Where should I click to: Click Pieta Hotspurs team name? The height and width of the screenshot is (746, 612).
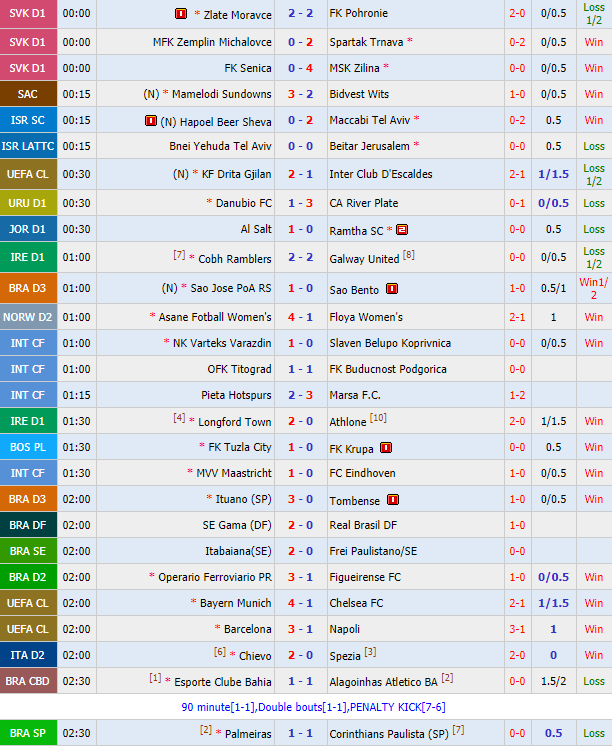(x=237, y=395)
